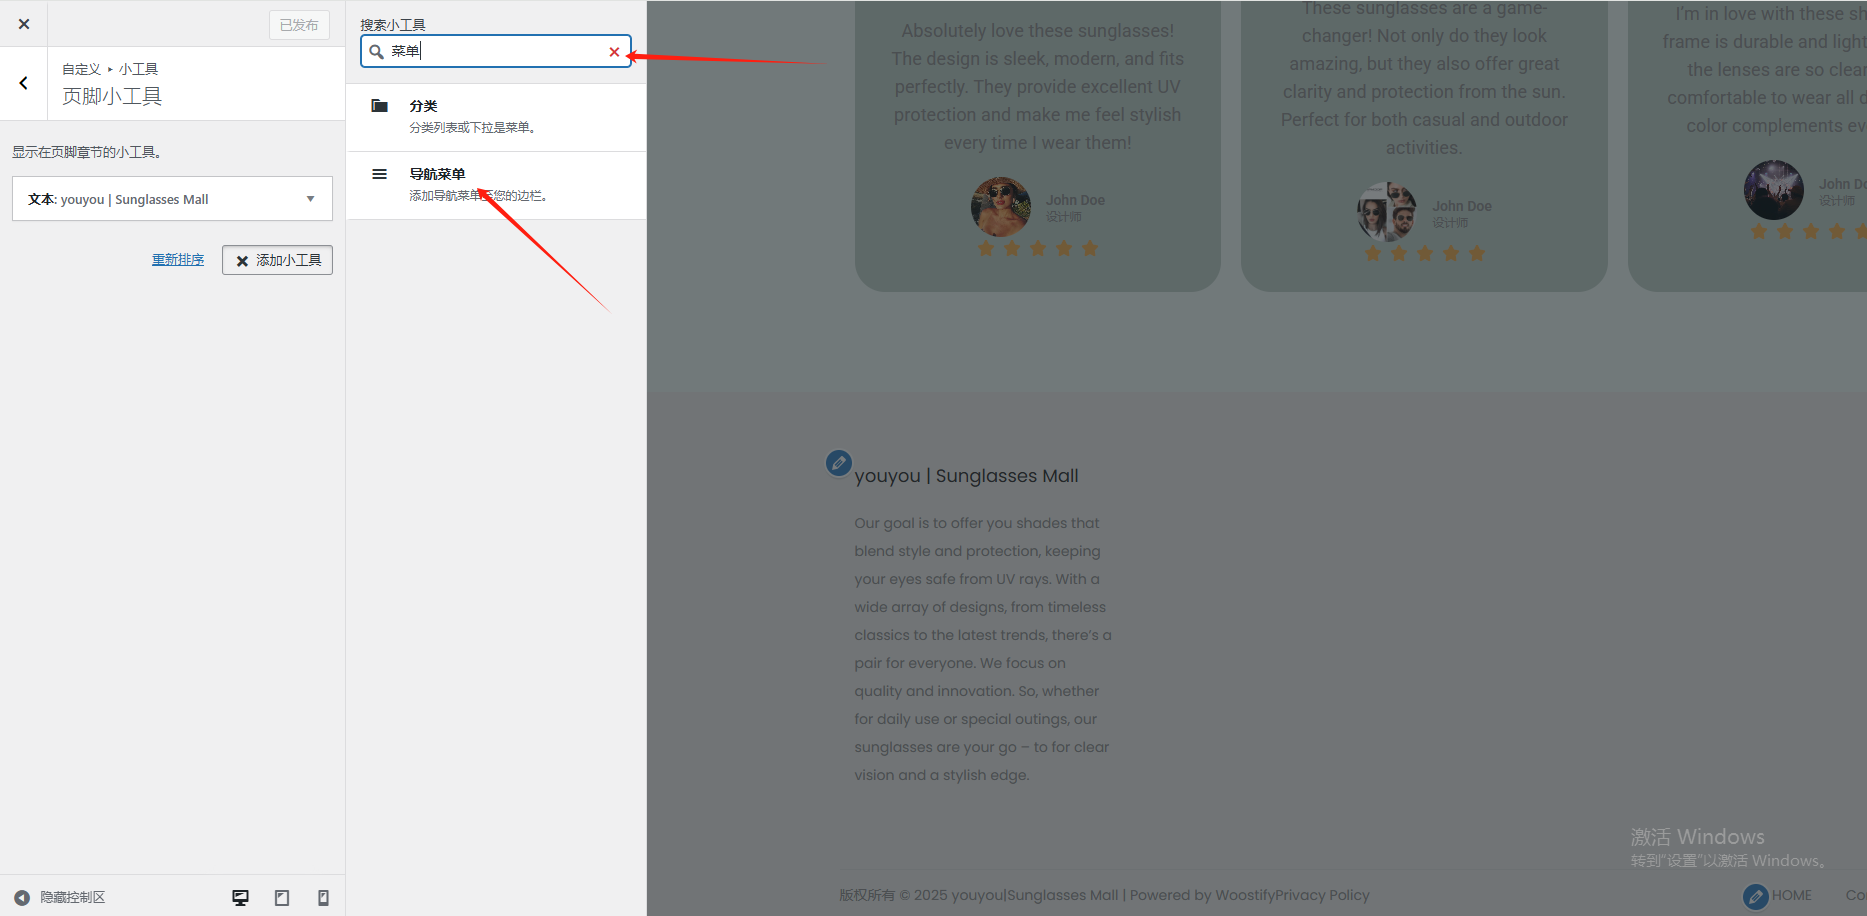This screenshot has height=916, width=1867.
Task: Click the edit pencil beside youyou footer text
Action: point(838,463)
